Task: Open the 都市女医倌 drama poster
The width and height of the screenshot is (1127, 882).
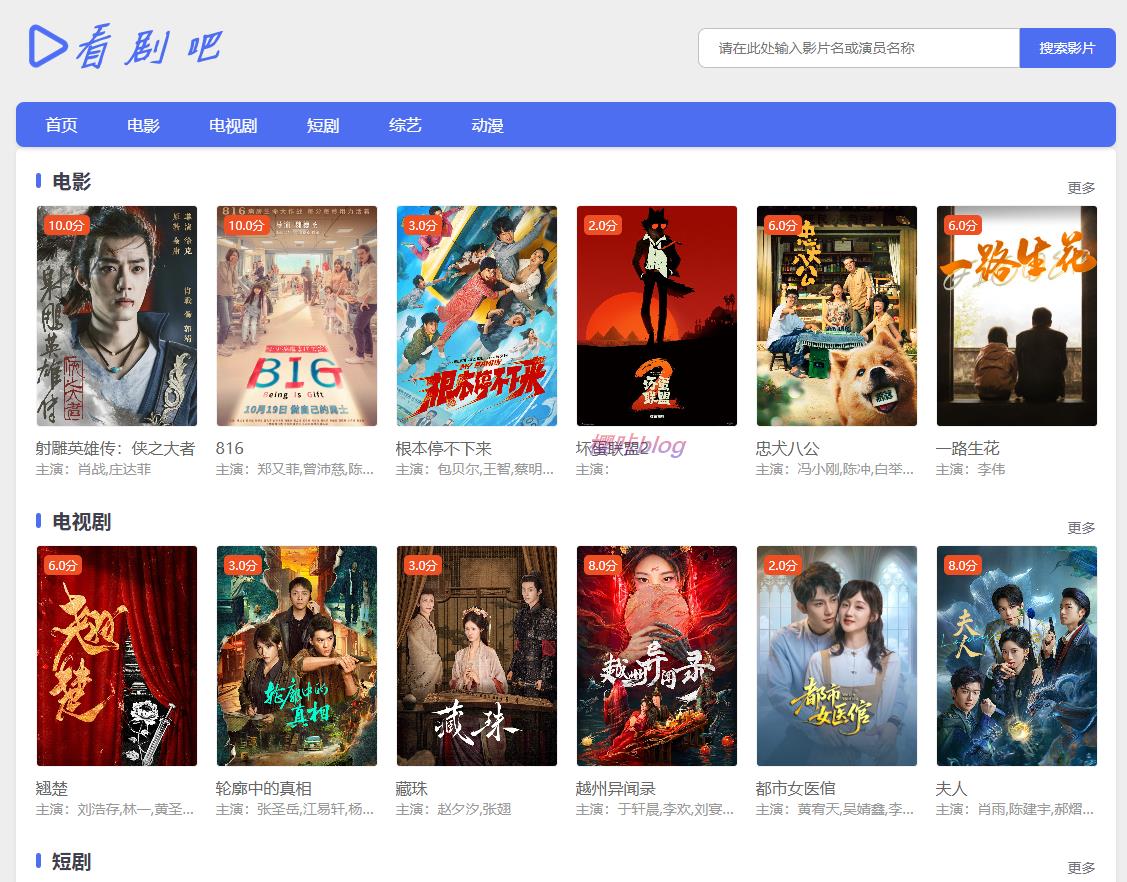Action: coord(837,656)
